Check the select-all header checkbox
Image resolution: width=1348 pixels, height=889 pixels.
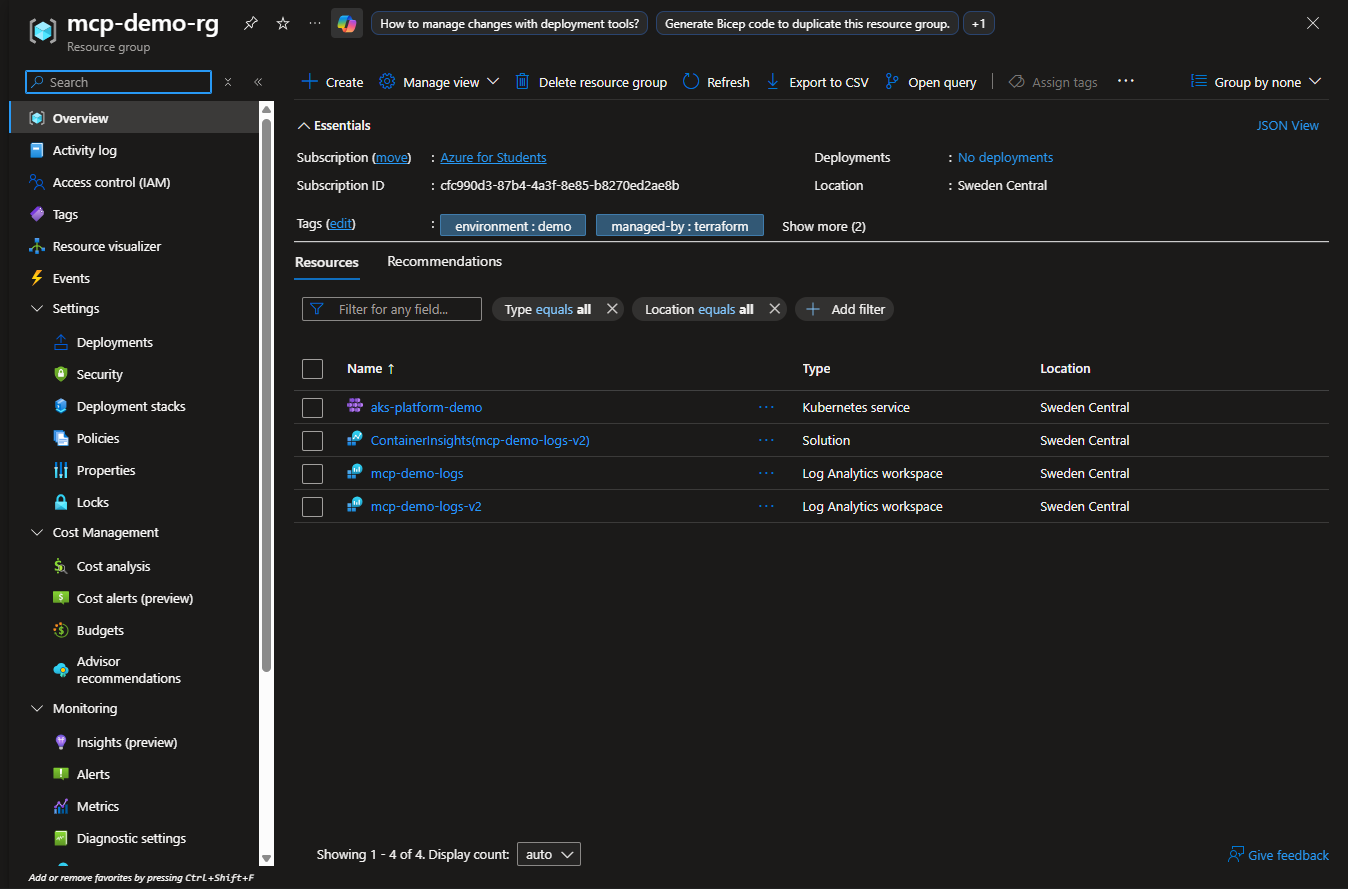point(313,369)
